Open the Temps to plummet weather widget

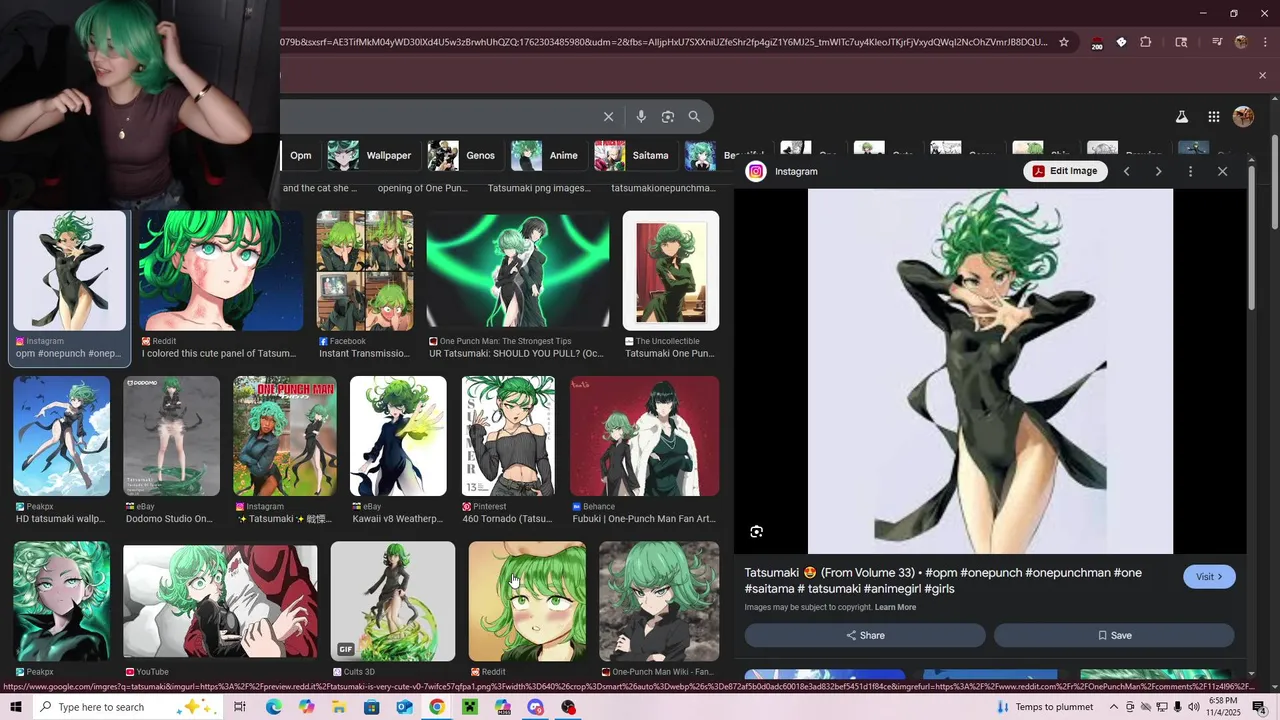(1045, 707)
